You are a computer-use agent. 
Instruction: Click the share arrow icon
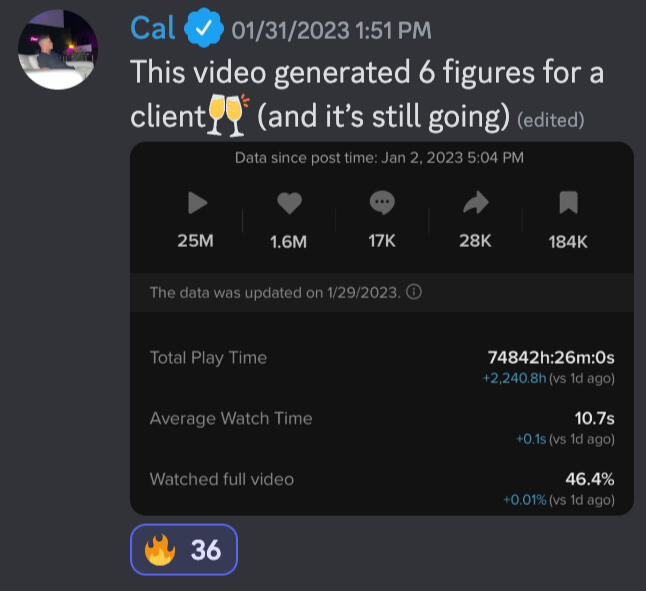pos(476,203)
